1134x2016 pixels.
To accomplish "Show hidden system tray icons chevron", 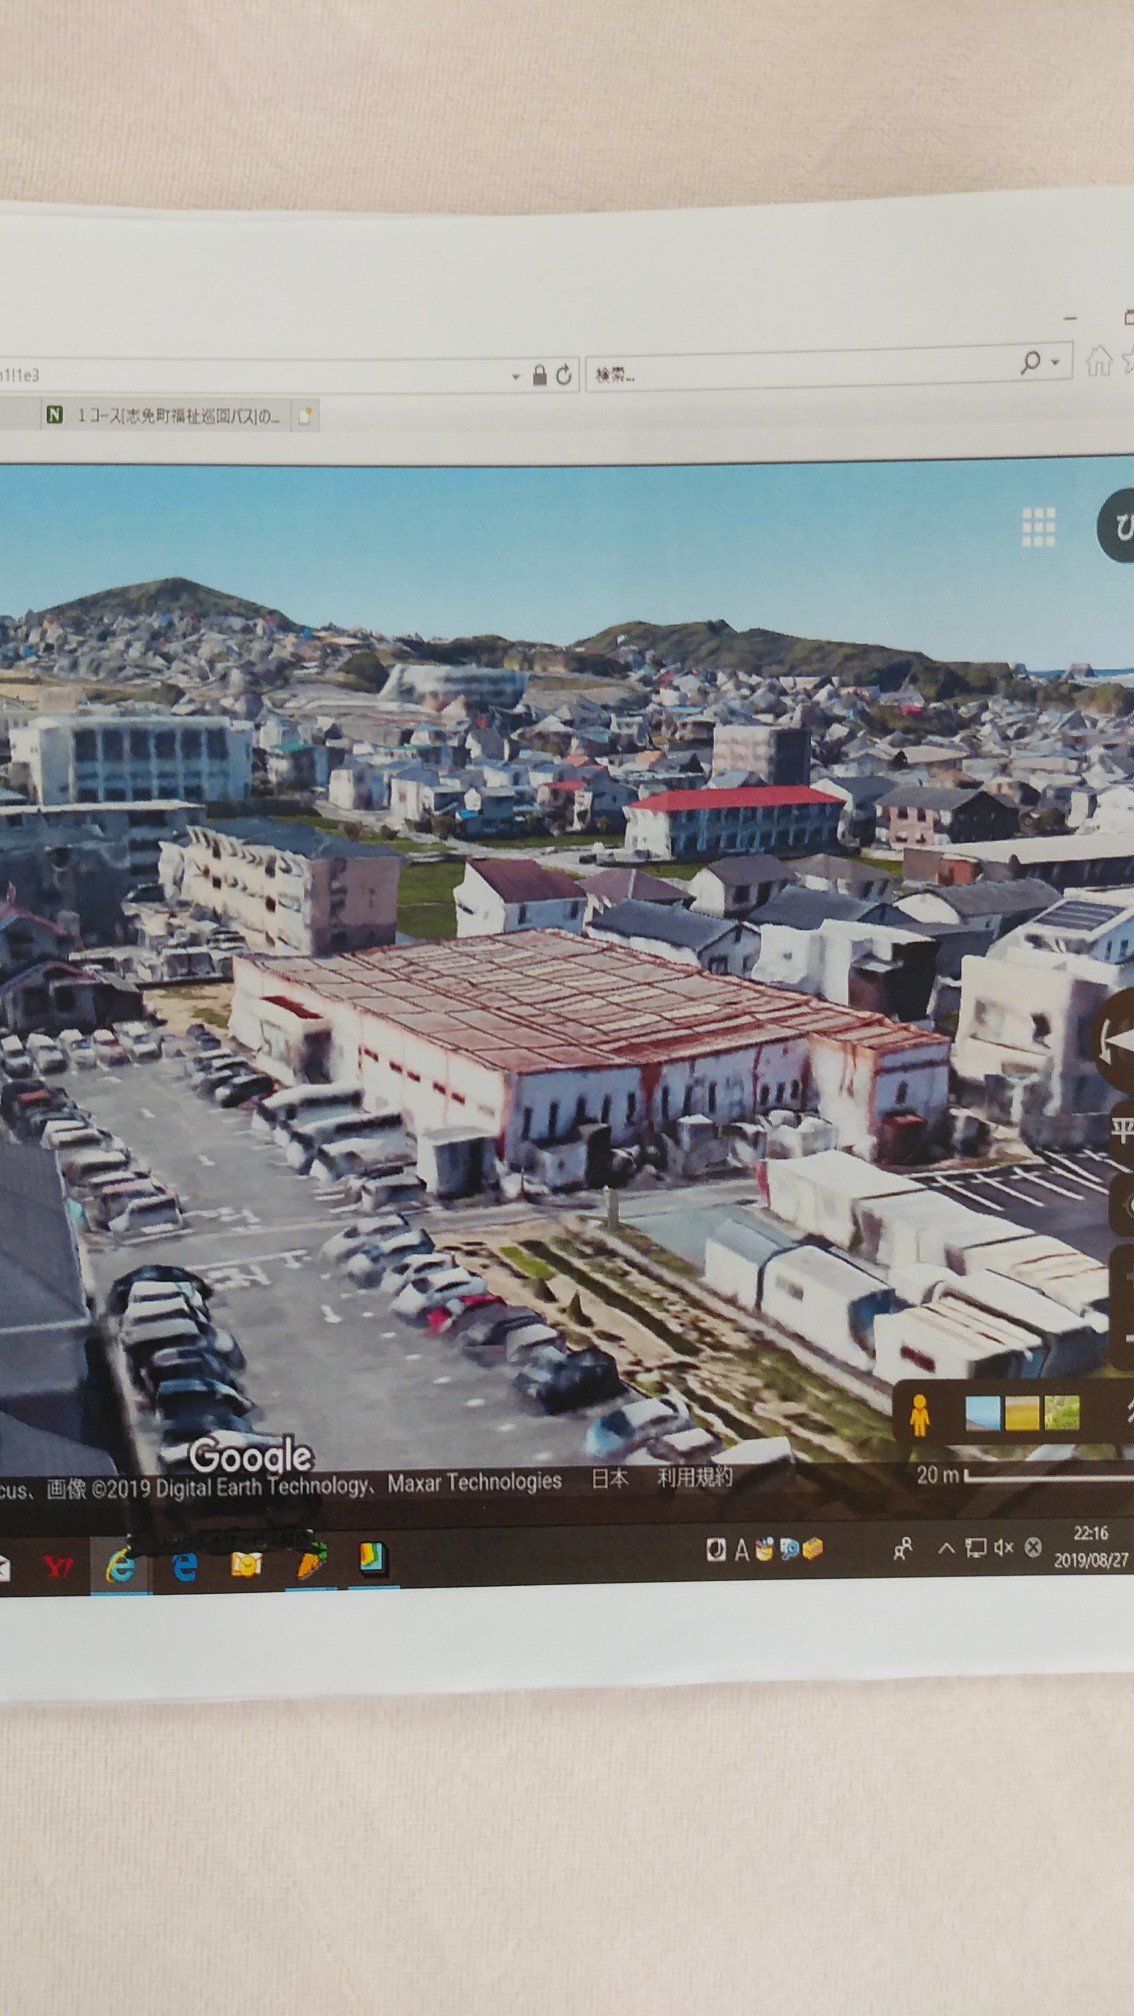I will (946, 1548).
